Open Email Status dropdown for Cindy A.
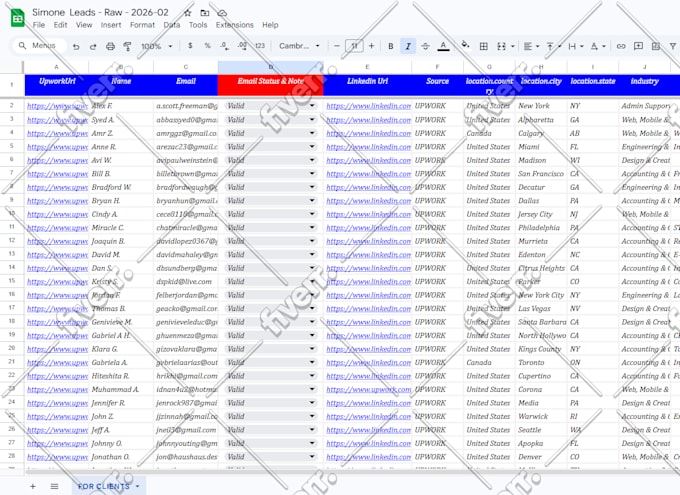 tap(312, 214)
